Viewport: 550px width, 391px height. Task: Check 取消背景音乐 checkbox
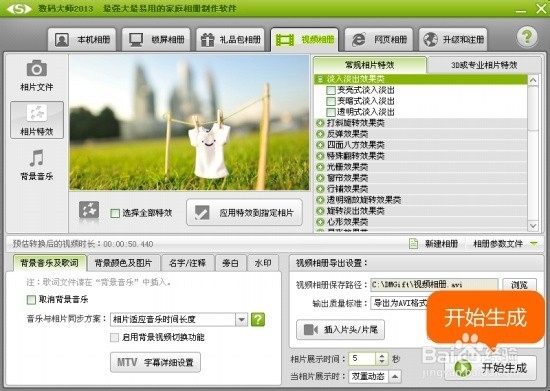(x=31, y=299)
